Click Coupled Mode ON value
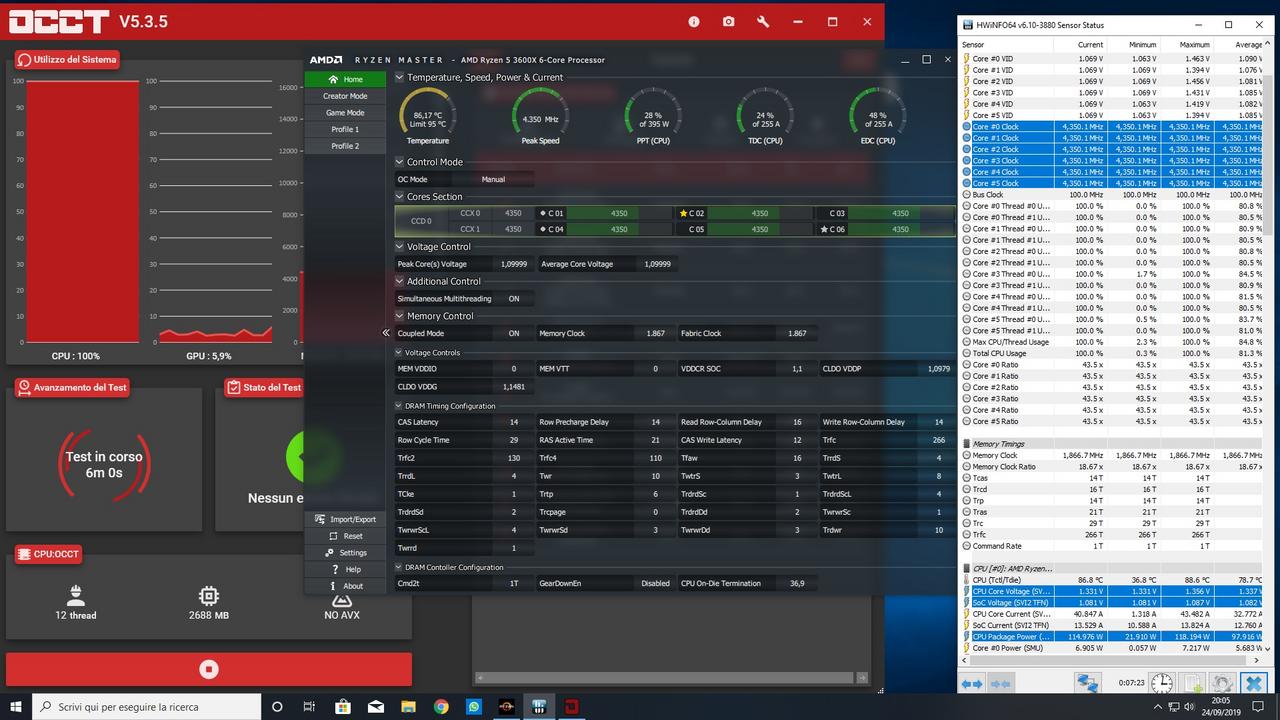Screen dimensions: 1280x720 click(514, 334)
